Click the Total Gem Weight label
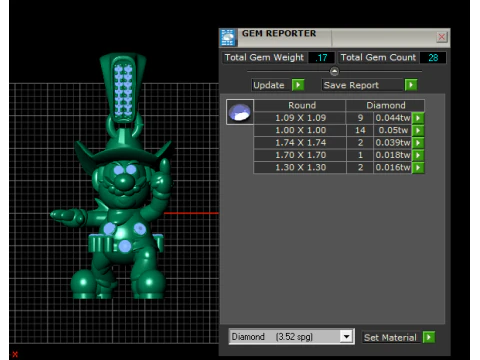480x360 pixels. tap(264, 57)
